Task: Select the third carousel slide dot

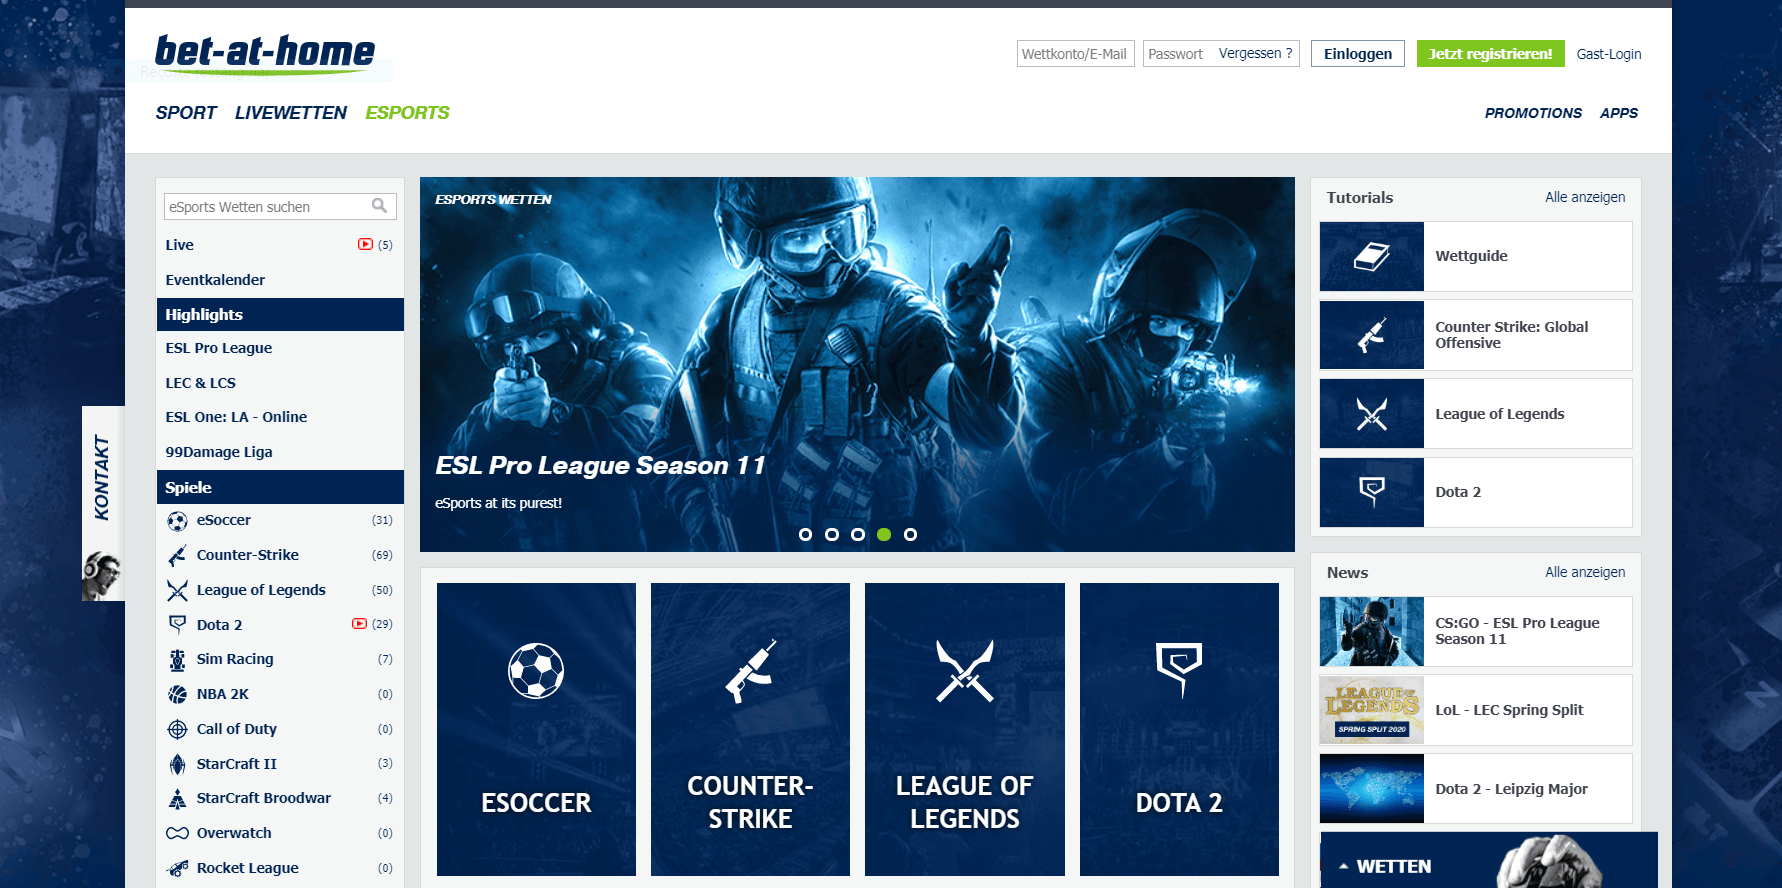Action: click(x=857, y=535)
